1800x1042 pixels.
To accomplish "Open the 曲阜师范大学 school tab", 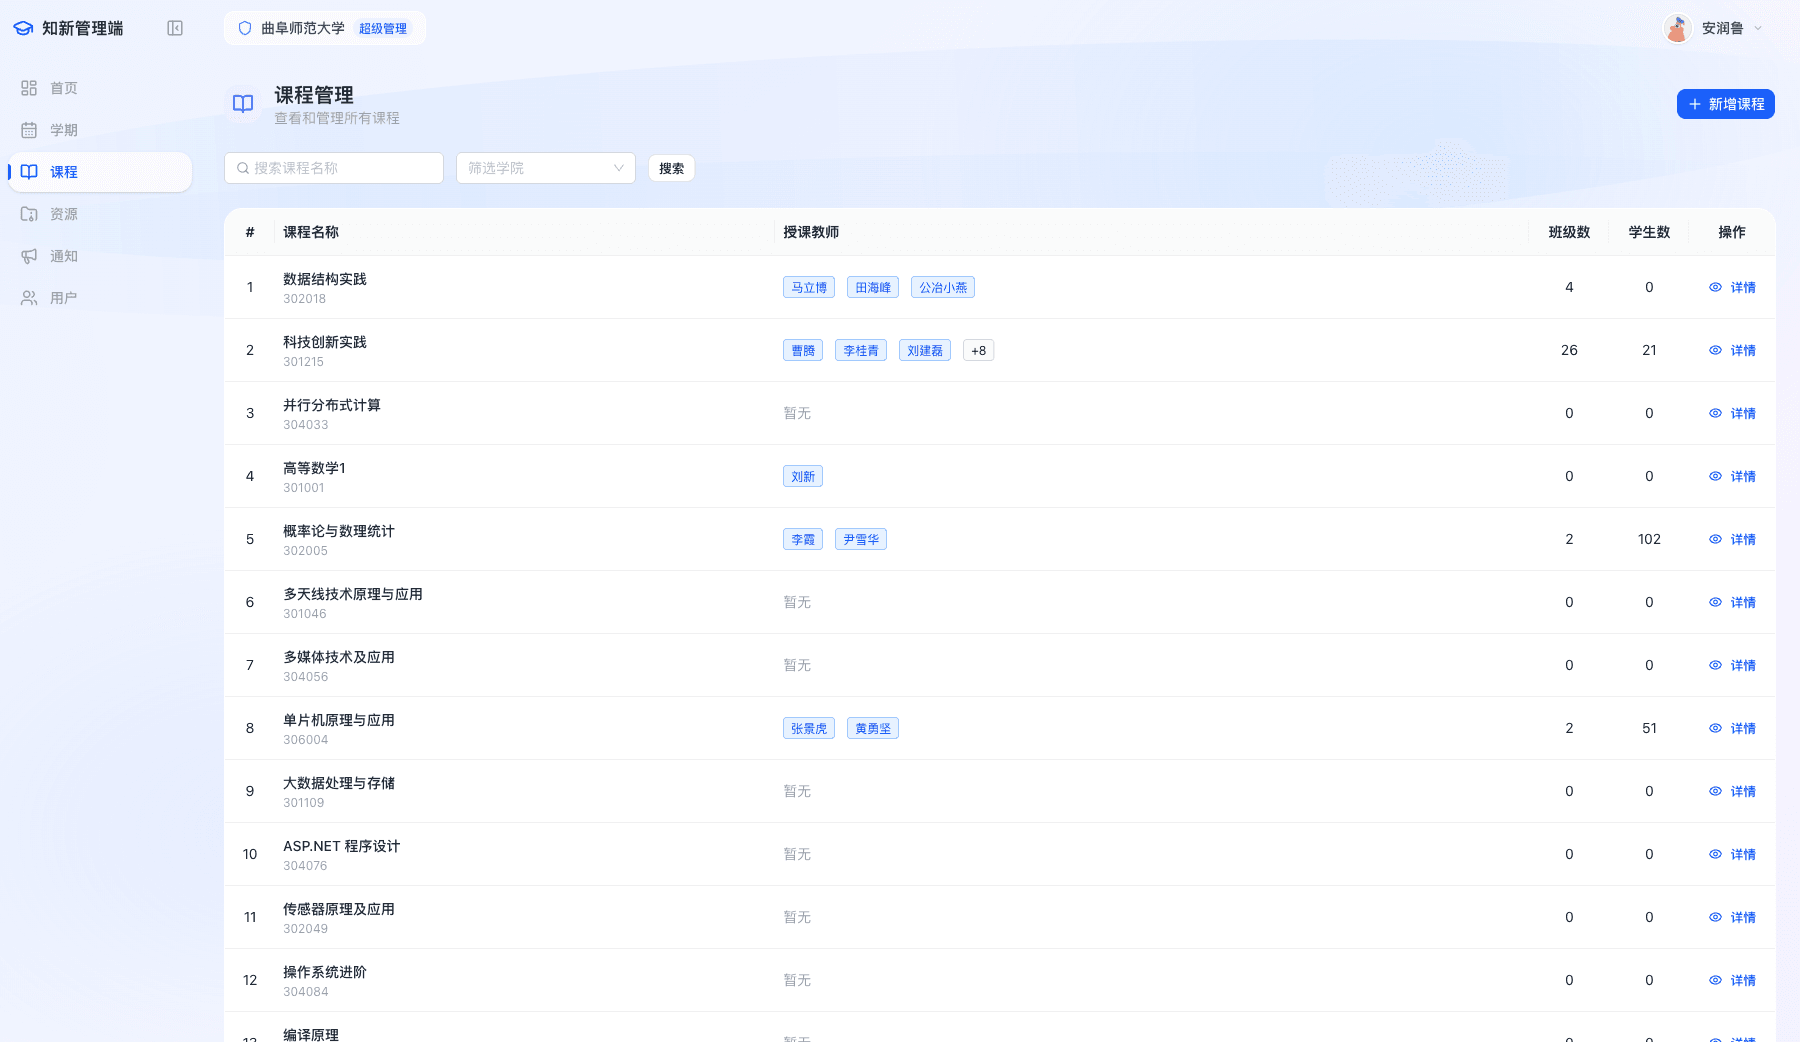I will pos(324,28).
